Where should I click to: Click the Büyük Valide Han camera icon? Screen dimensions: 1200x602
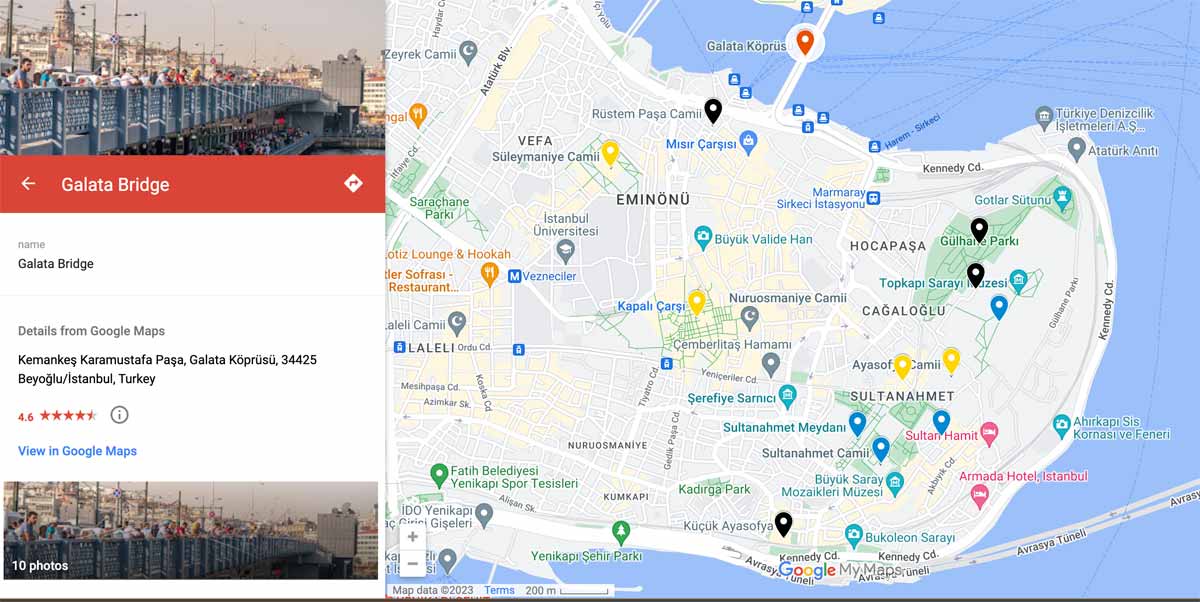pyautogui.click(x=703, y=238)
